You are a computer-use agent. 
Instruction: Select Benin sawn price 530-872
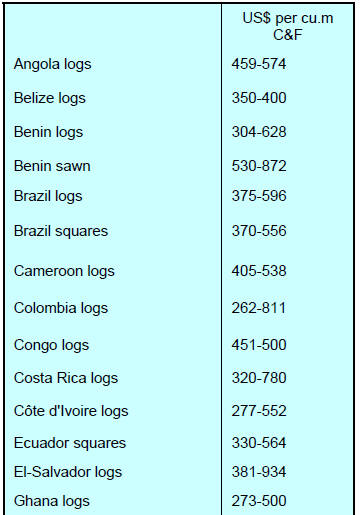coord(259,166)
